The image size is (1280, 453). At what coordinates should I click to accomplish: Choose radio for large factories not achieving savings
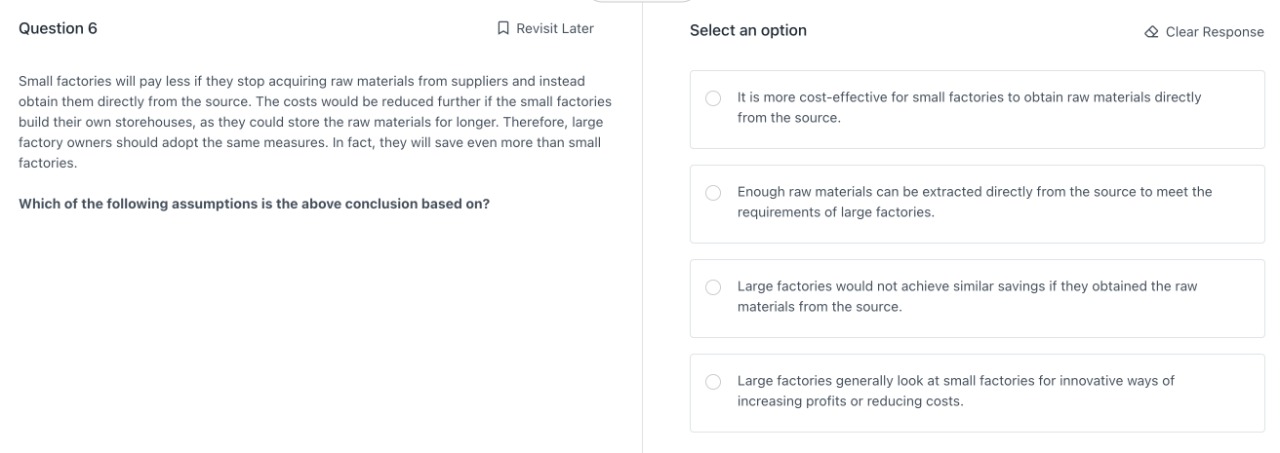click(x=713, y=287)
